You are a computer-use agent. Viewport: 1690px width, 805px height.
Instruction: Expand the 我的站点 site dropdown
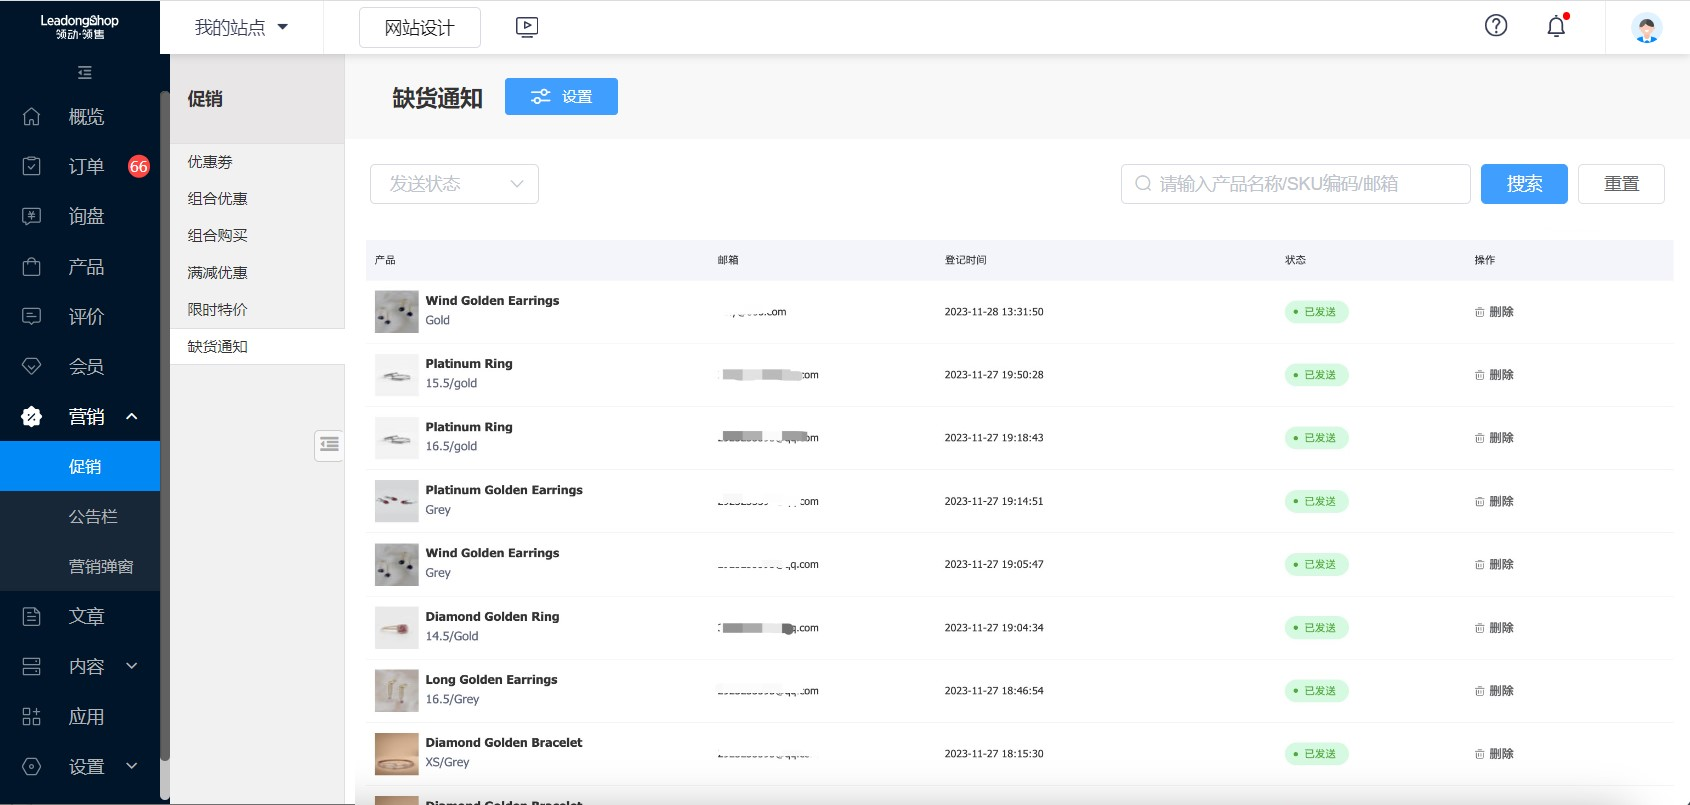241,28
